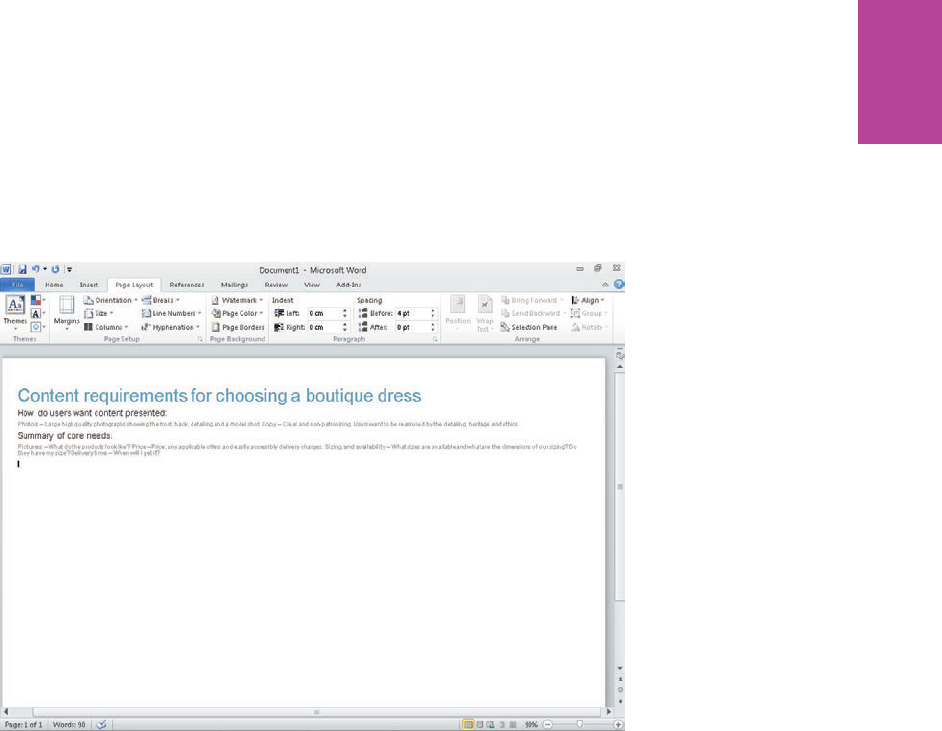942x731 pixels.
Task: Switch to the References tab
Action: pos(187,285)
